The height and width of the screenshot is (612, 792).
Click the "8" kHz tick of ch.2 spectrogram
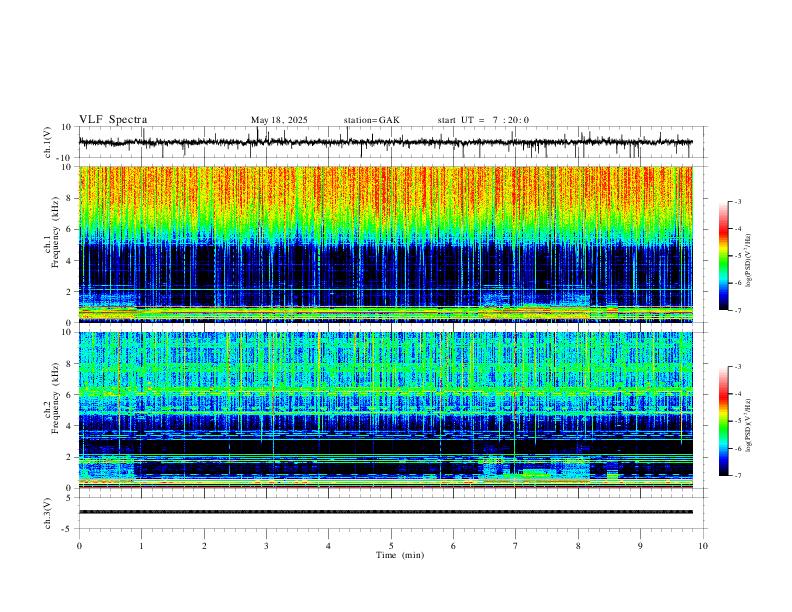(x=69, y=364)
